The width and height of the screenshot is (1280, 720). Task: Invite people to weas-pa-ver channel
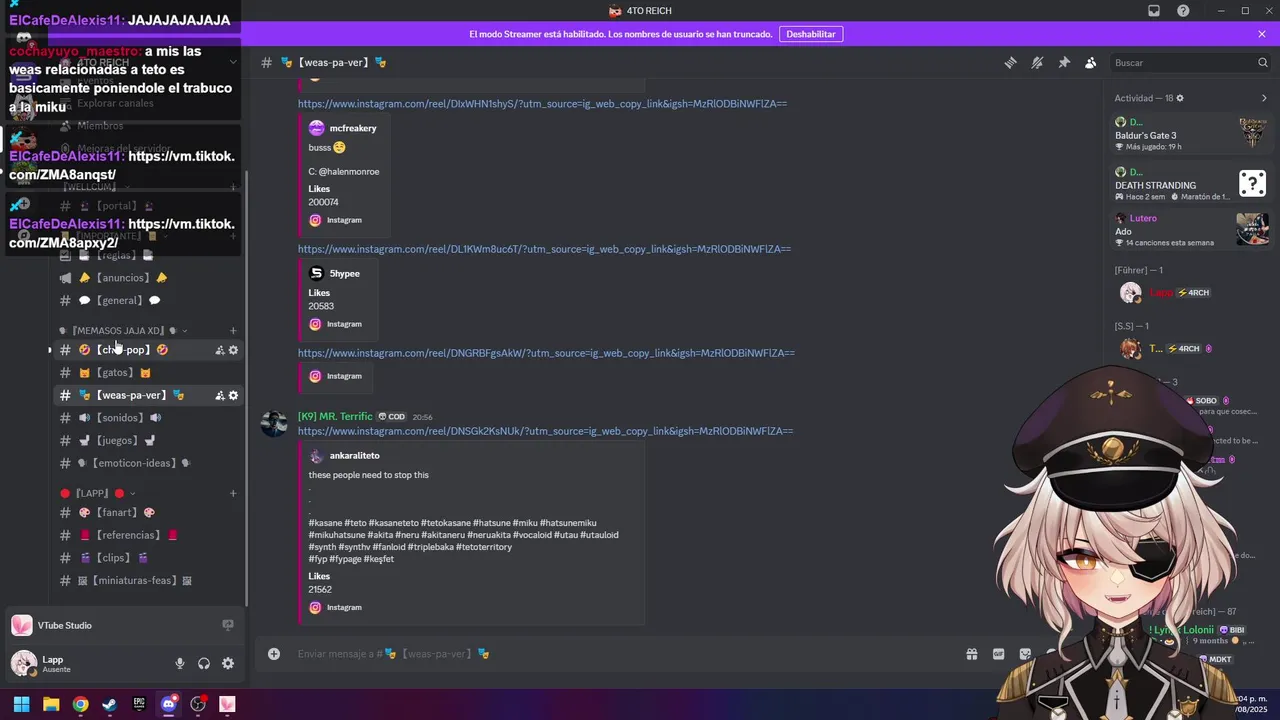(219, 395)
